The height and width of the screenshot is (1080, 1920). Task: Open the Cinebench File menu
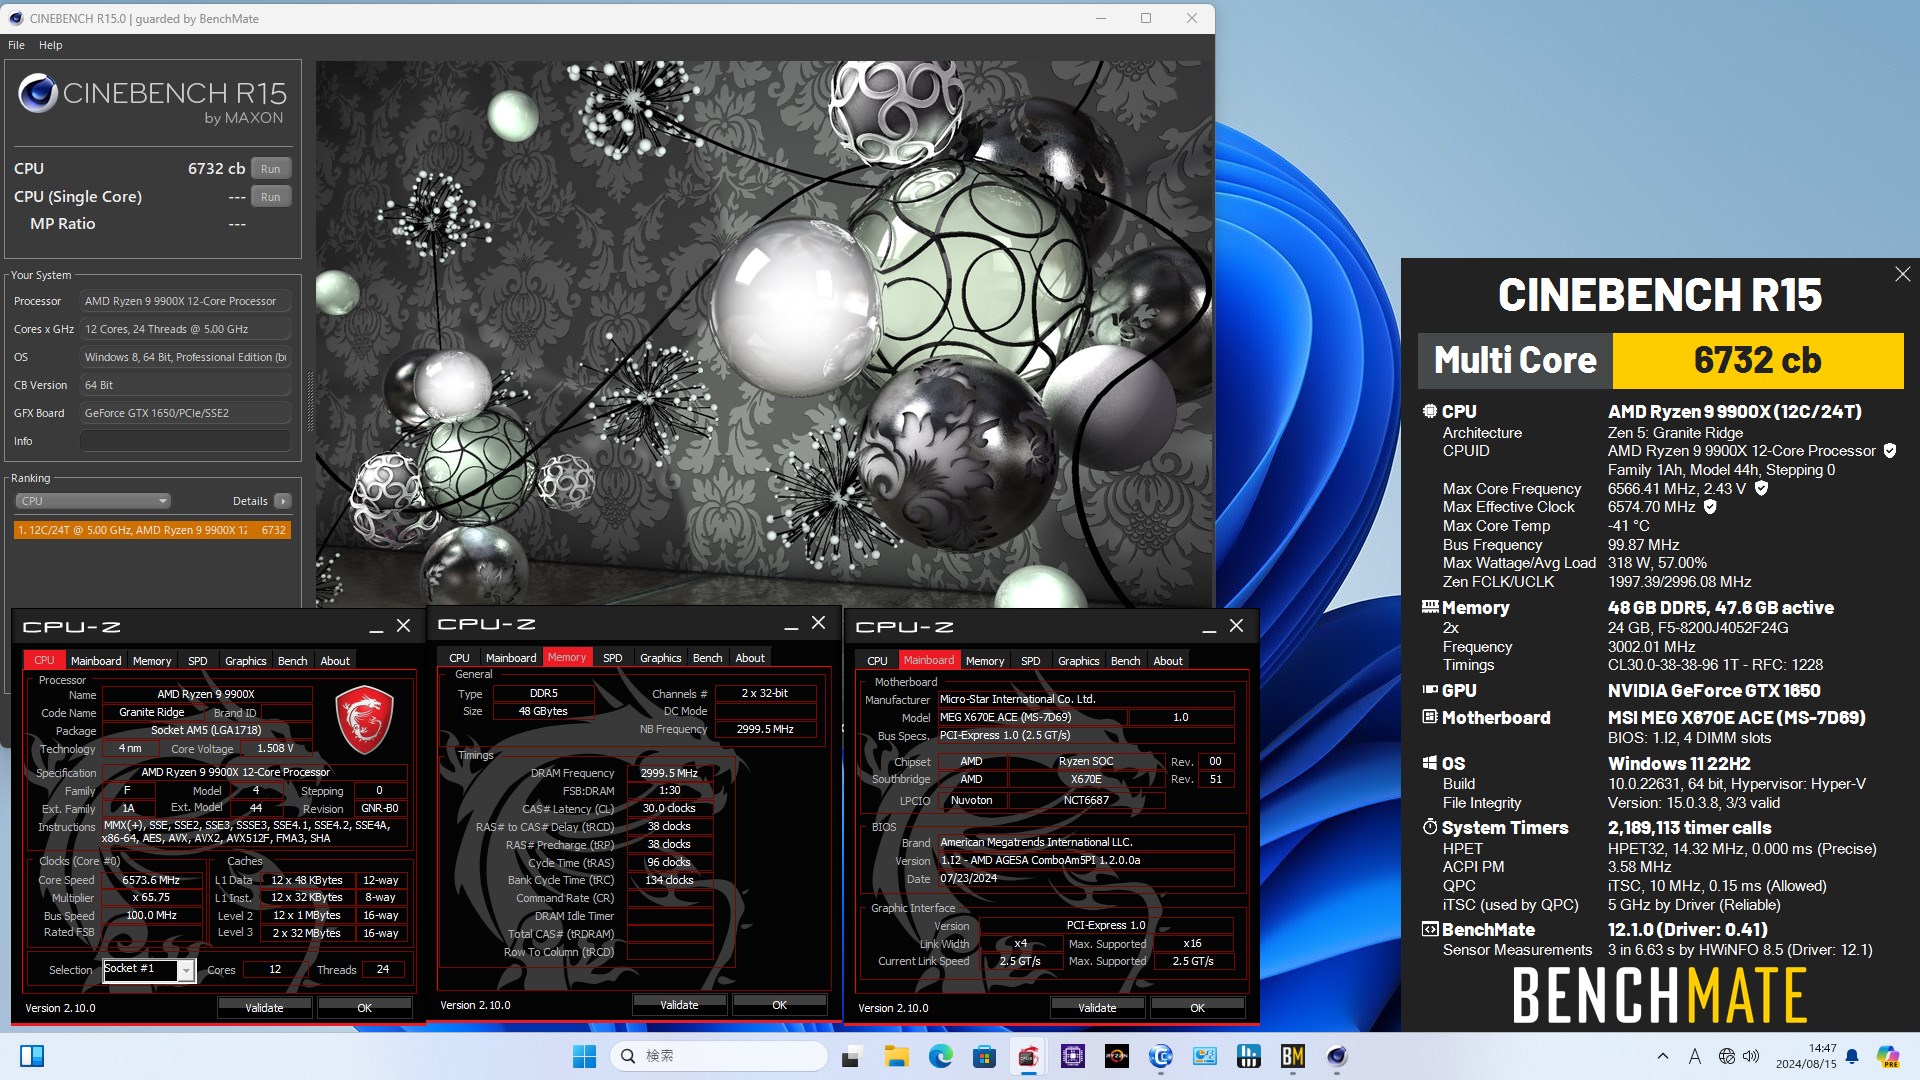(17, 45)
